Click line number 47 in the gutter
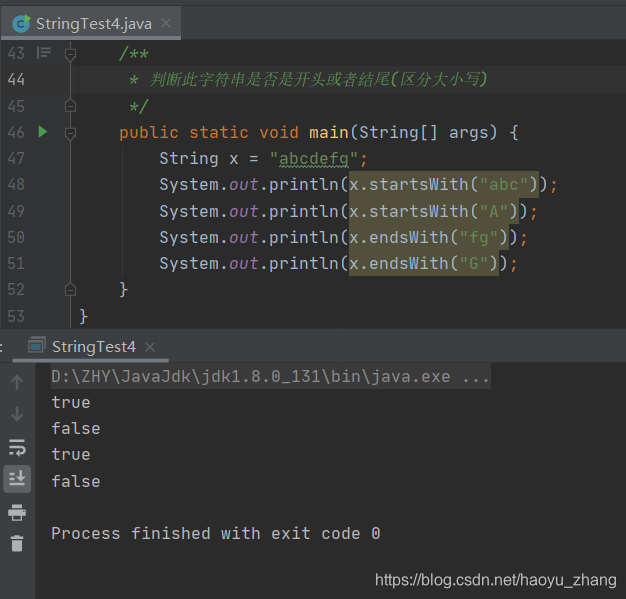Viewport: 626px width, 599px height. (16, 159)
